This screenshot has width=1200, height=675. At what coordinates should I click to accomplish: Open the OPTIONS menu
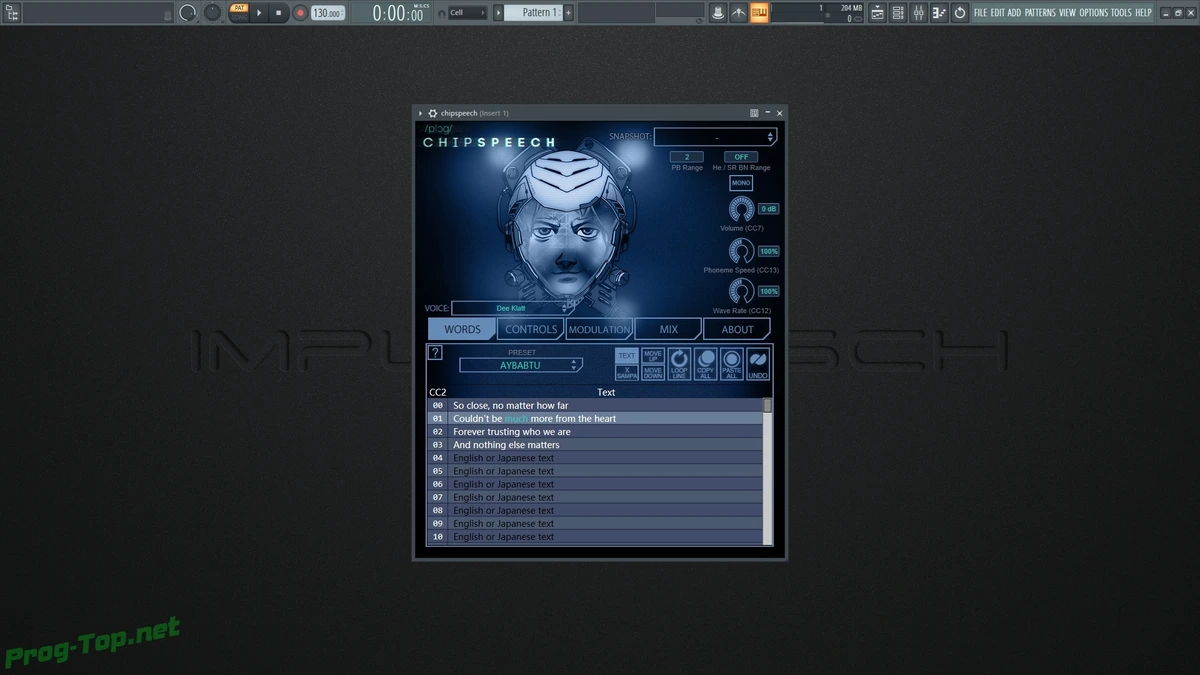1094,13
